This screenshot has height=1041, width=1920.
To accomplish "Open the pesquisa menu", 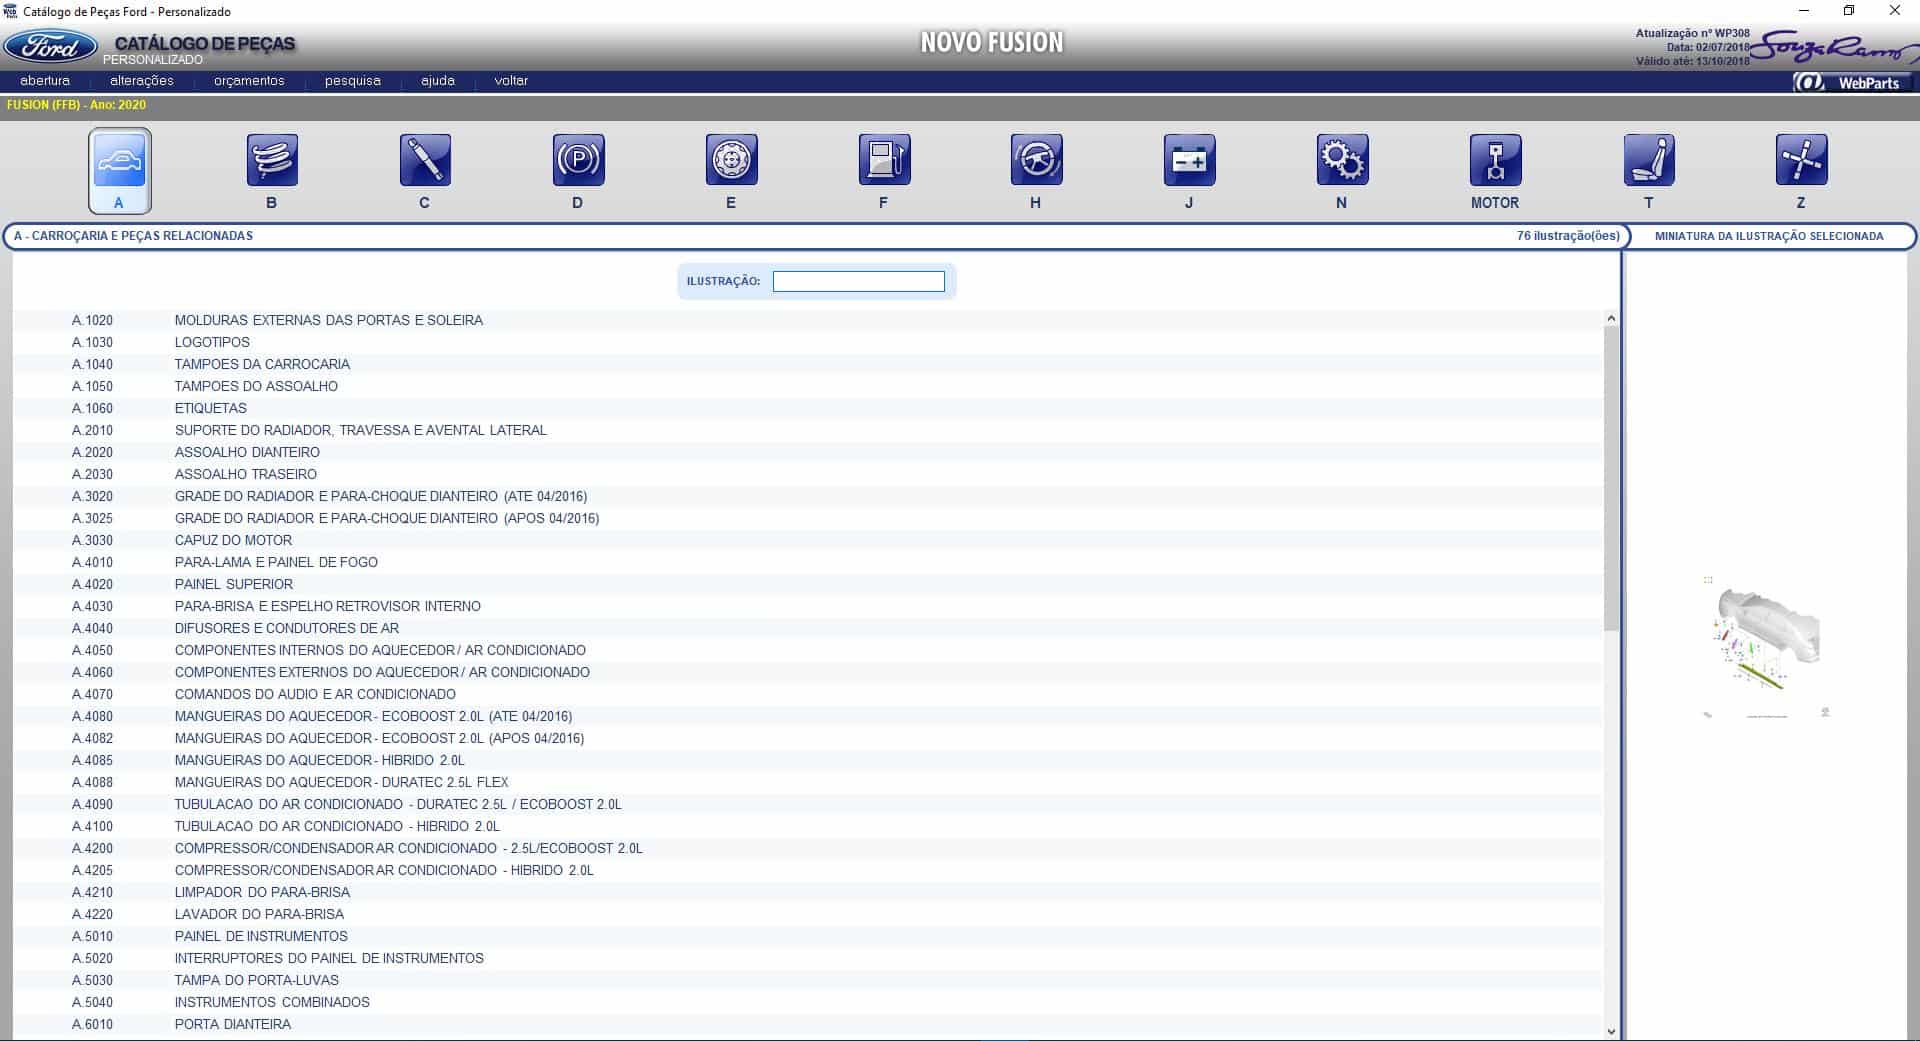I will pos(353,81).
